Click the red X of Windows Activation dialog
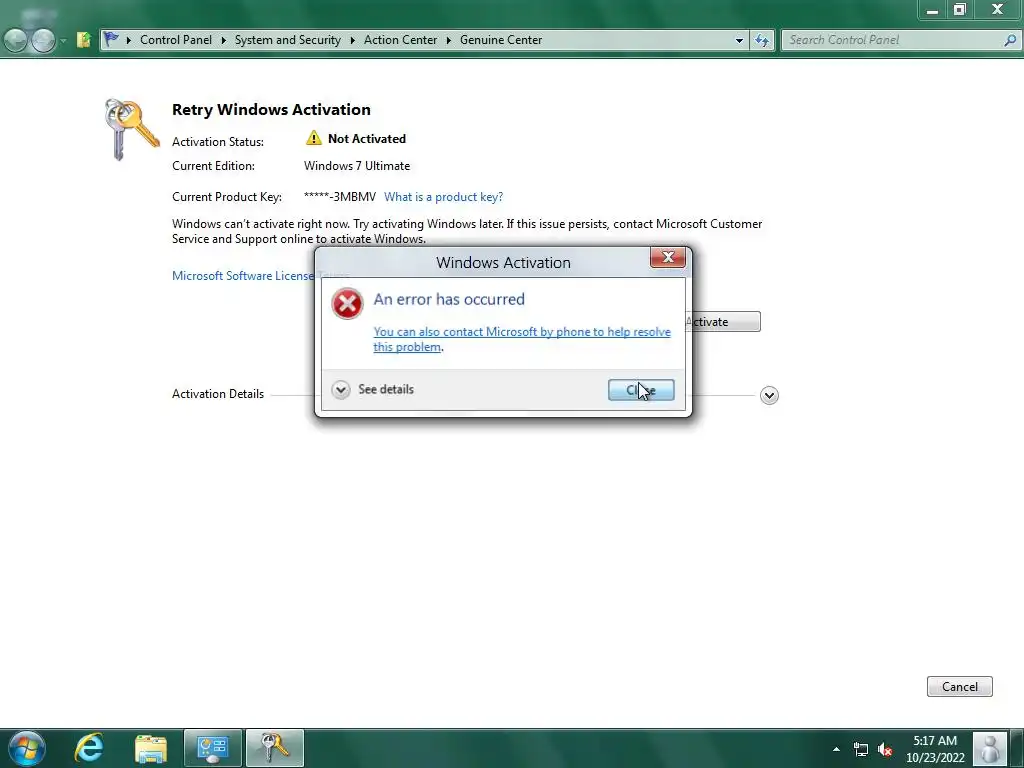1024x768 pixels. 667,257
